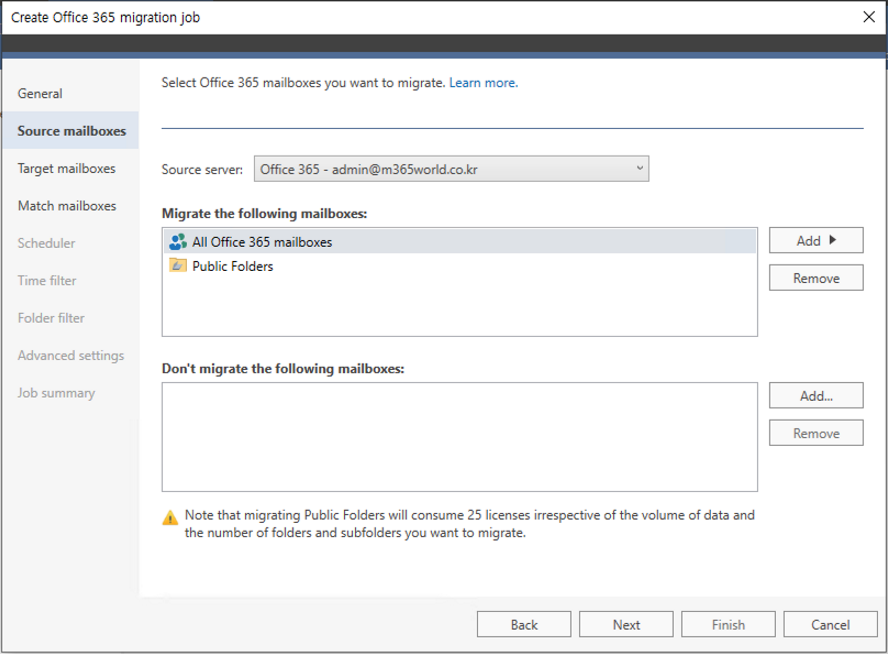Go to the Advanced settings step
Screen dimensions: 888x654
pos(71,355)
